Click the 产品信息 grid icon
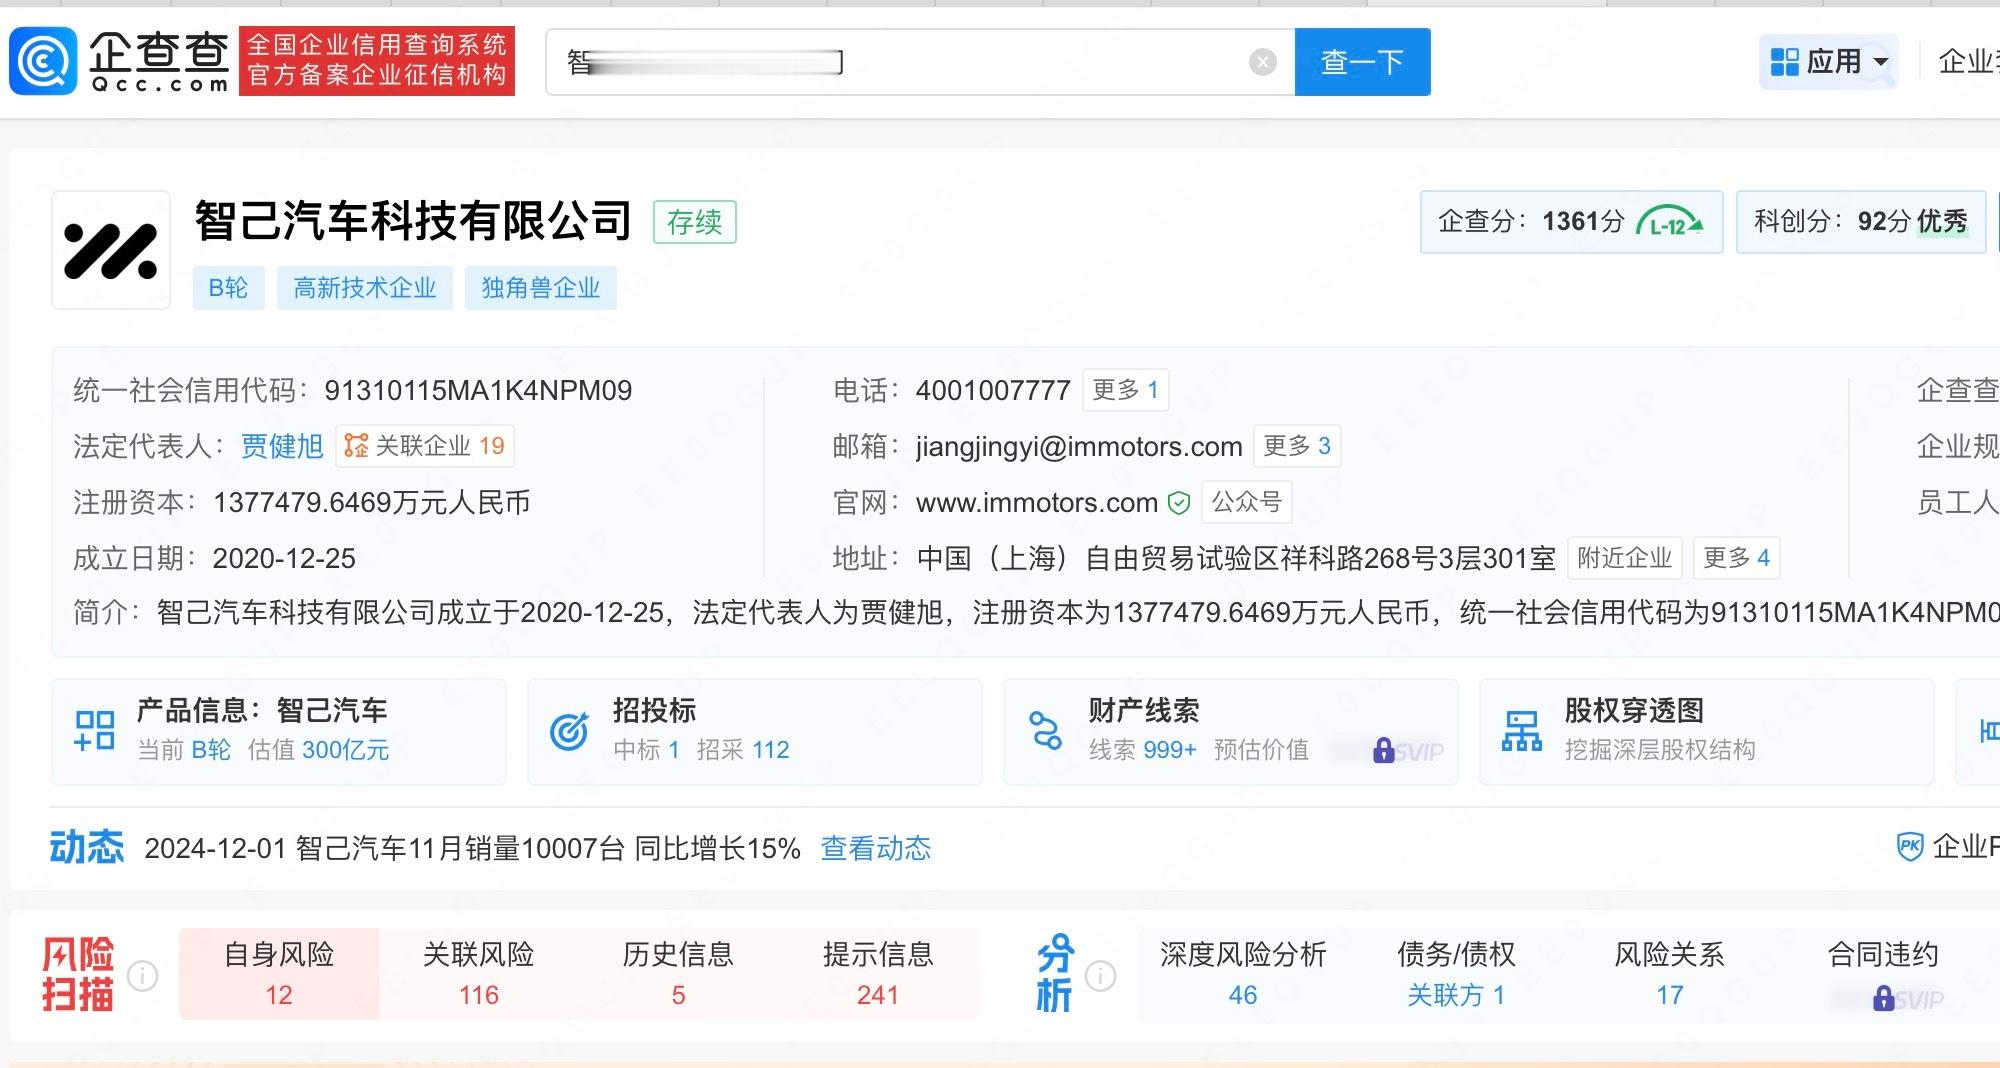 tap(95, 731)
